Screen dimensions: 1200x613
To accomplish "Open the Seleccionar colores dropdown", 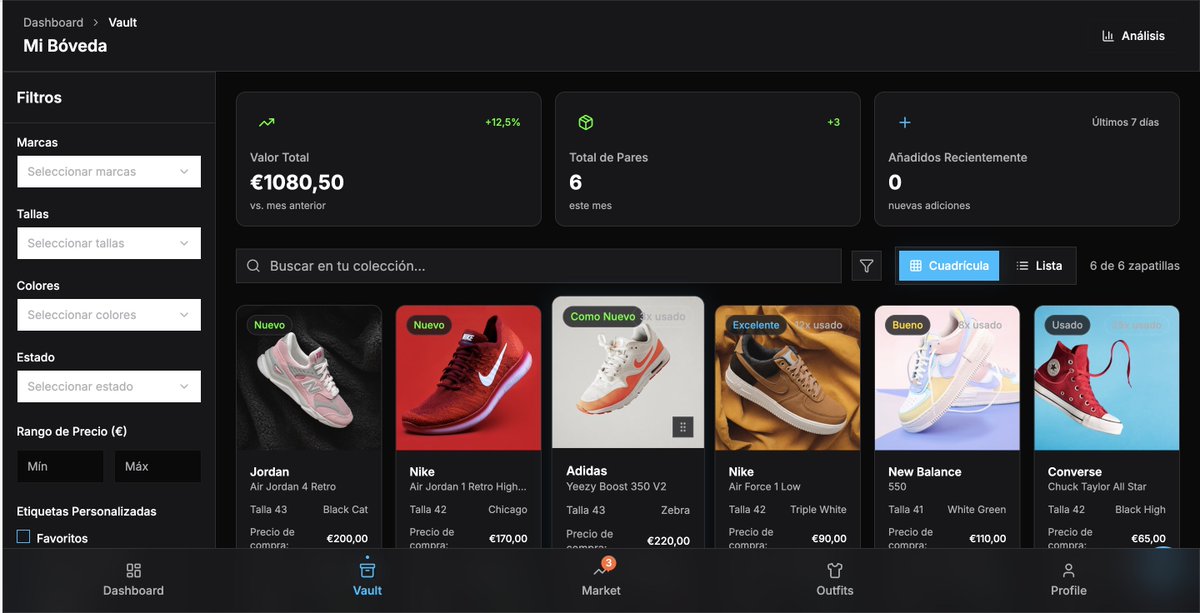I will (x=109, y=315).
